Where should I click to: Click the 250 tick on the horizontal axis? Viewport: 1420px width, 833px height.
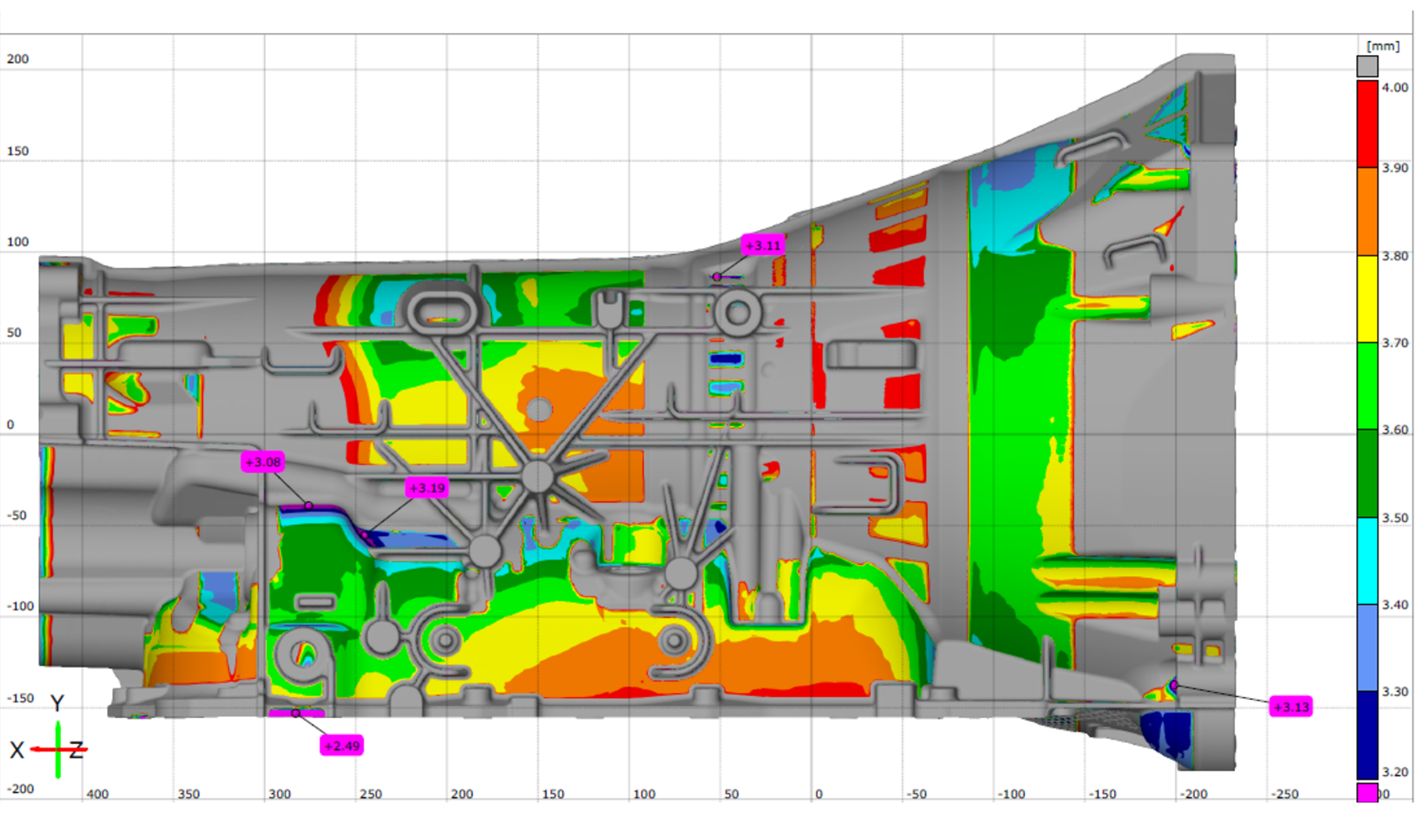370,794
